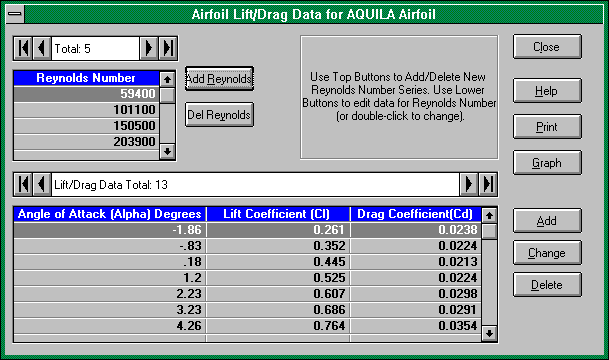
Task: Click the Del Reynolds button
Action: [219, 115]
